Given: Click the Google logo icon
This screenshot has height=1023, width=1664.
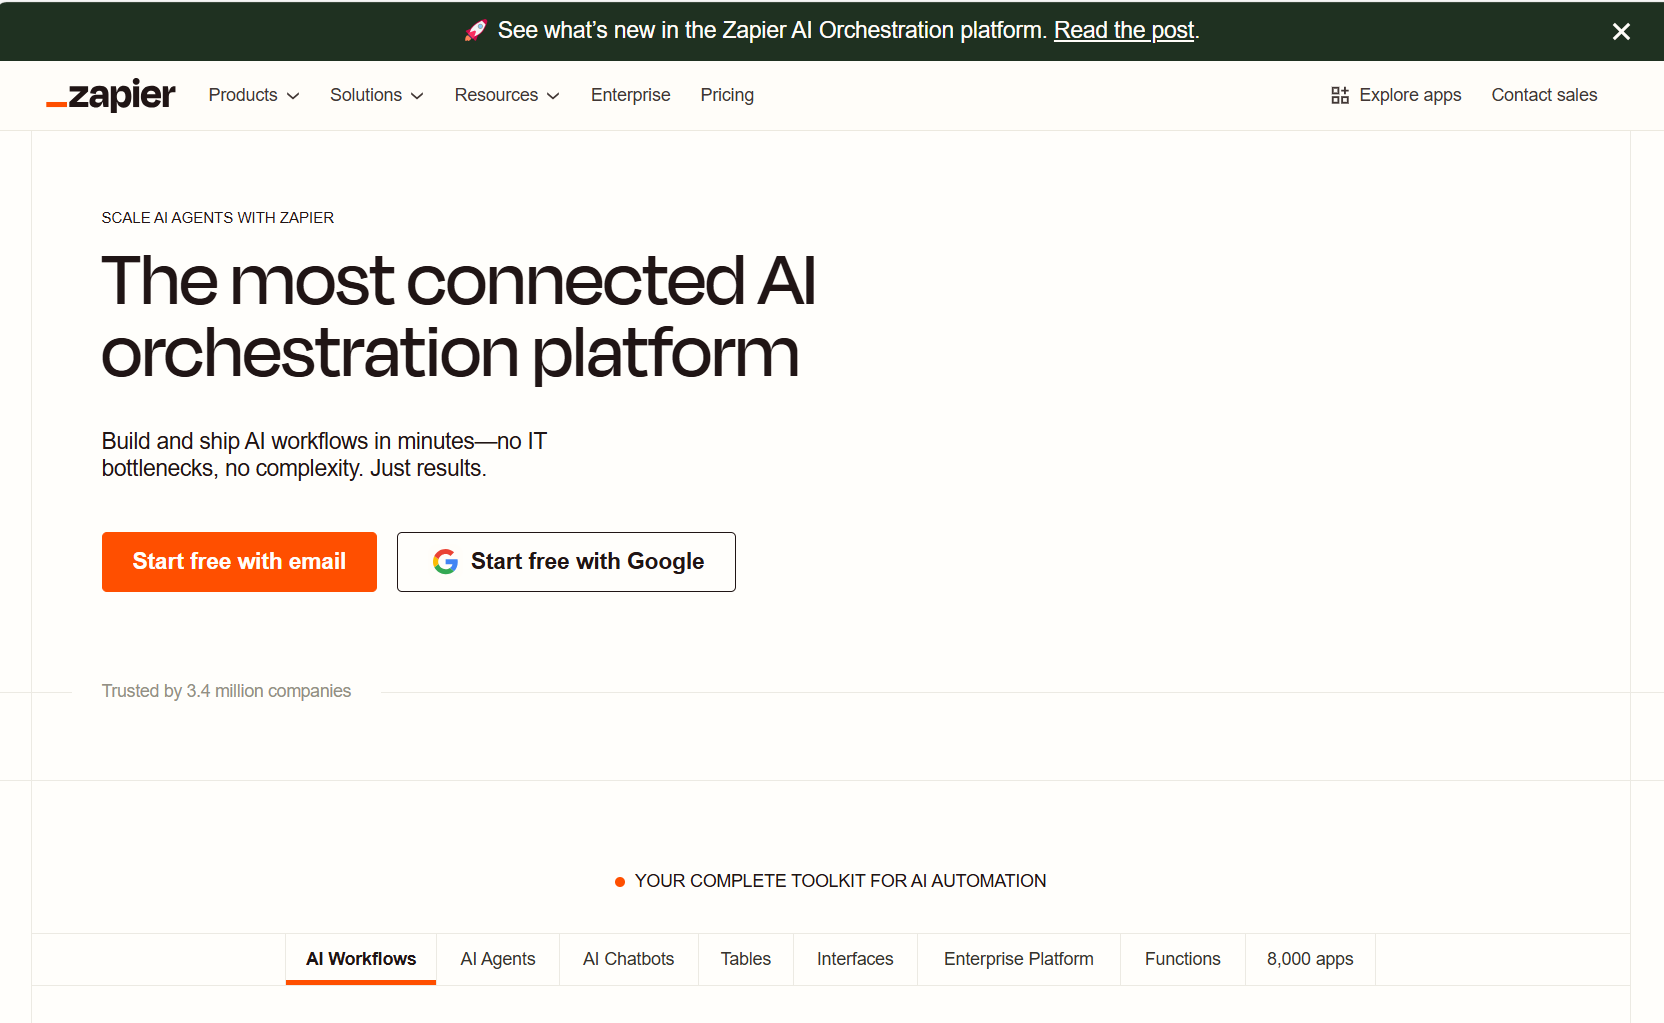Looking at the screenshot, I should pos(445,562).
